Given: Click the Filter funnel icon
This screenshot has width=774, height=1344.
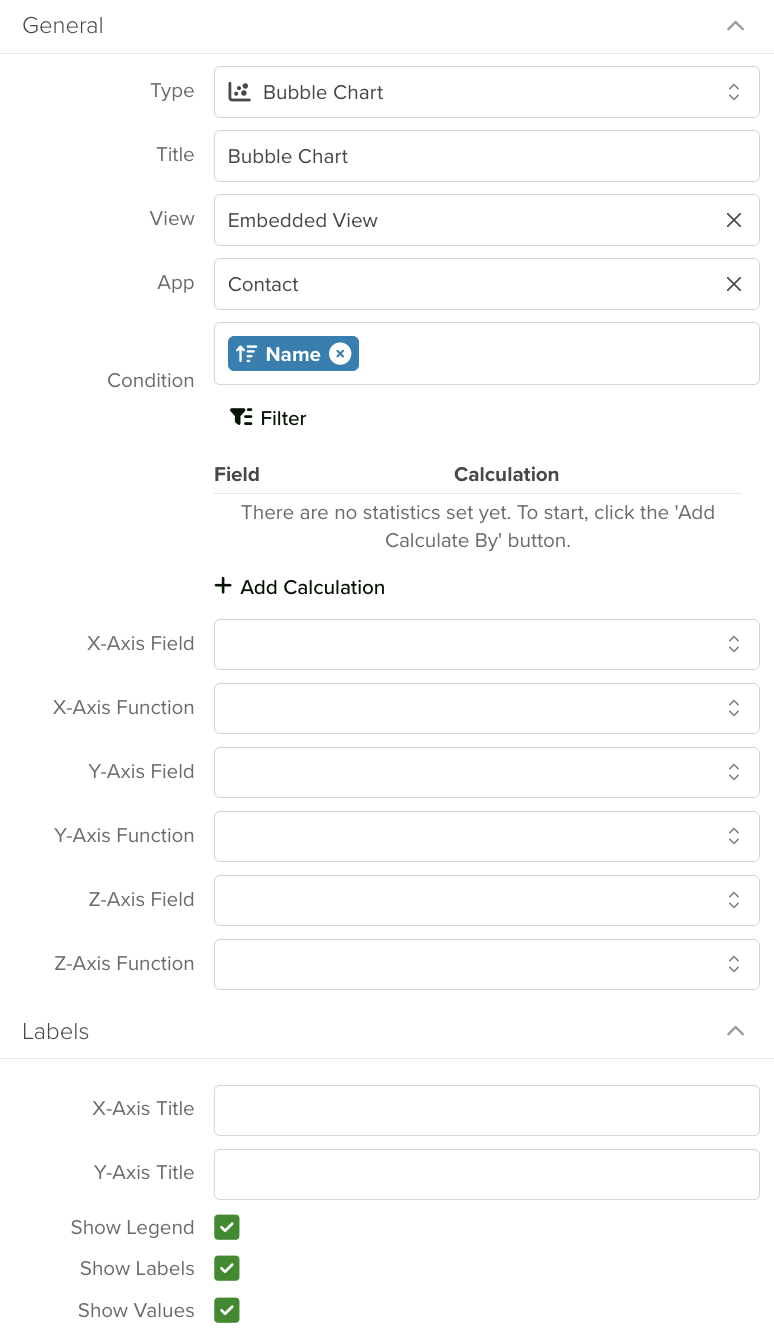Looking at the screenshot, I should [x=241, y=417].
